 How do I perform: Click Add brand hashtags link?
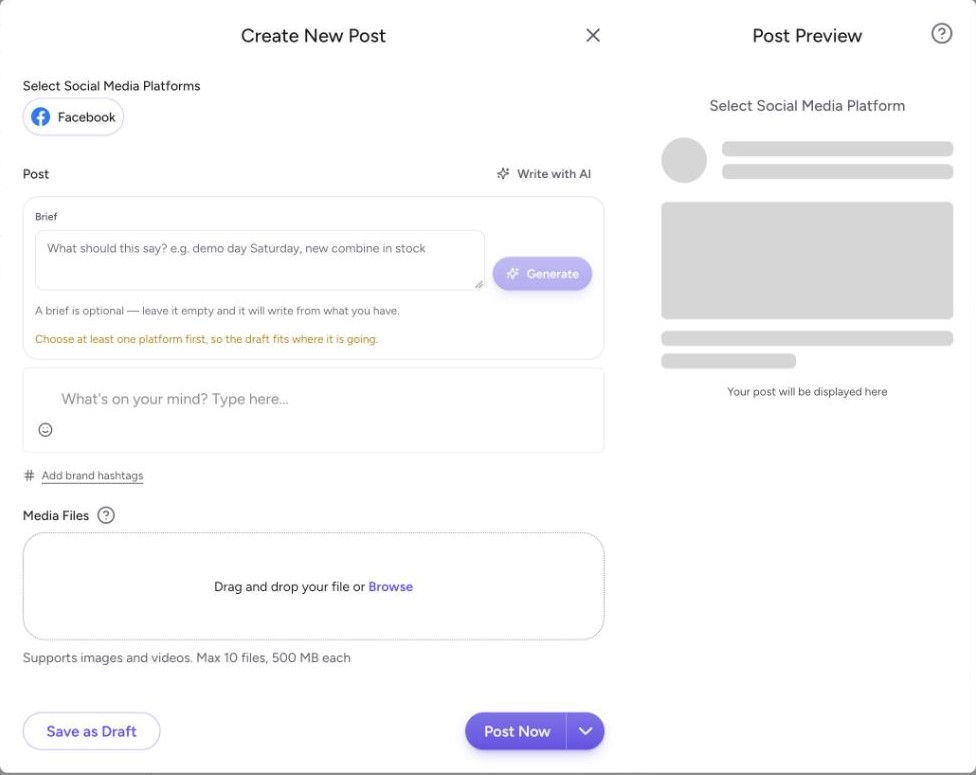tap(92, 476)
